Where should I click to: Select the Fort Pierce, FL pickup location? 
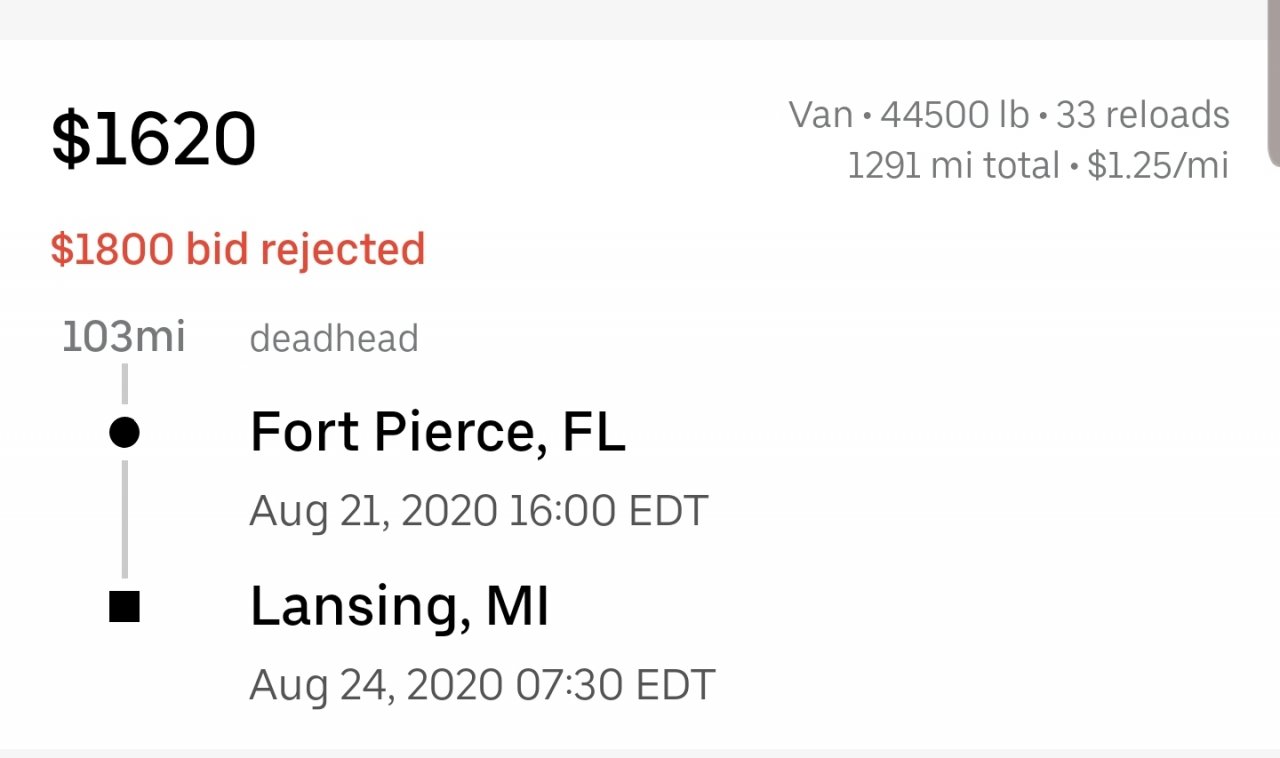(x=437, y=433)
